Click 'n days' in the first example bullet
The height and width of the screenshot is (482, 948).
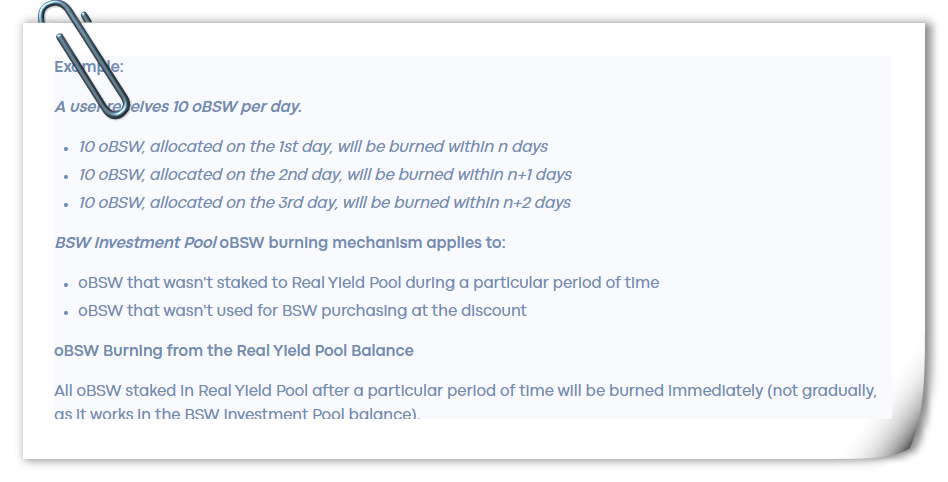(x=523, y=147)
